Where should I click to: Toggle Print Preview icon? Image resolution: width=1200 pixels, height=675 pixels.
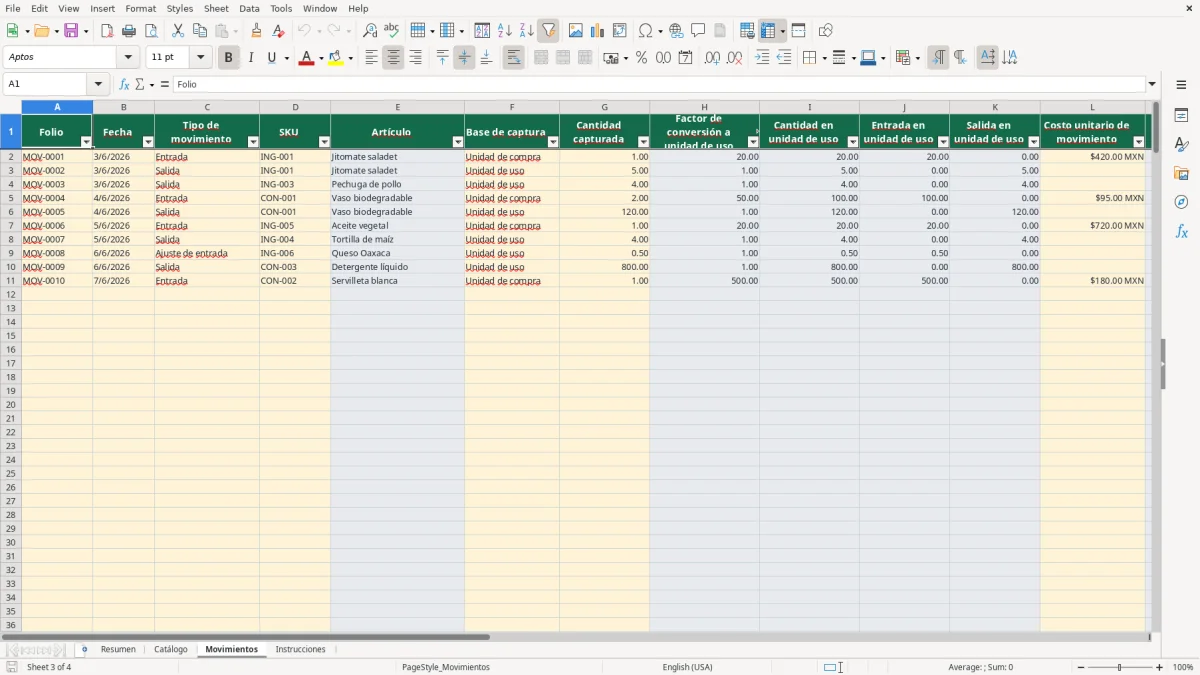[x=151, y=31]
